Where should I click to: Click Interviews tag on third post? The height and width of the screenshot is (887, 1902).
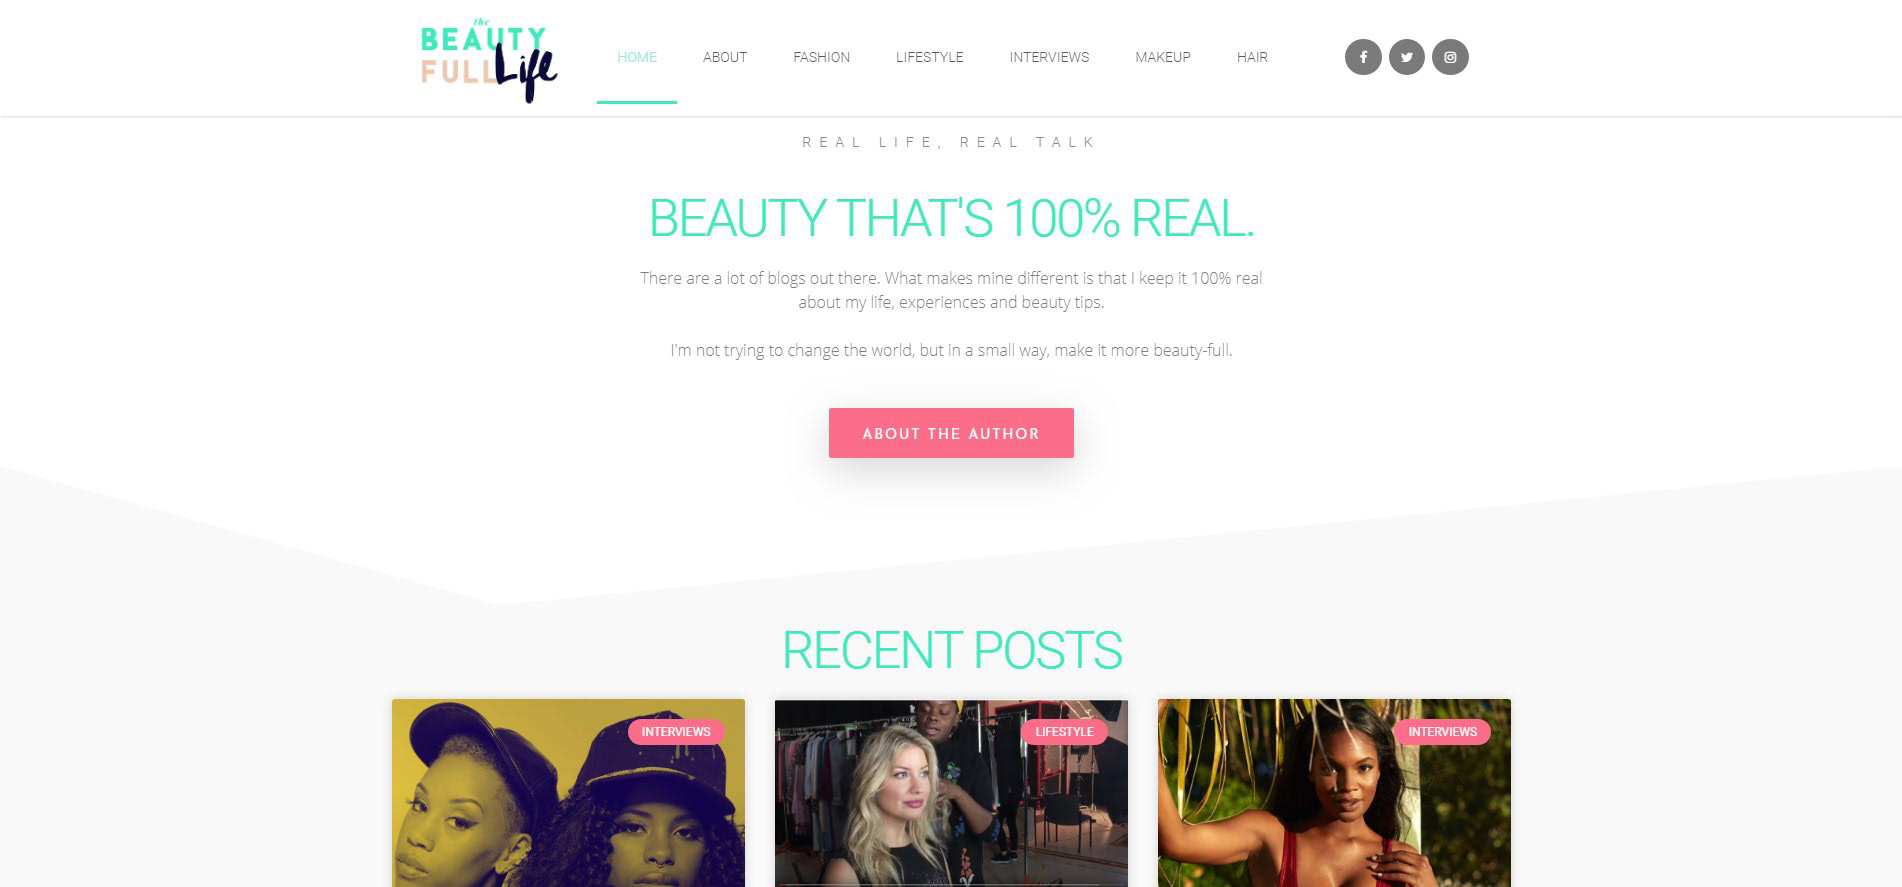[x=1442, y=732]
